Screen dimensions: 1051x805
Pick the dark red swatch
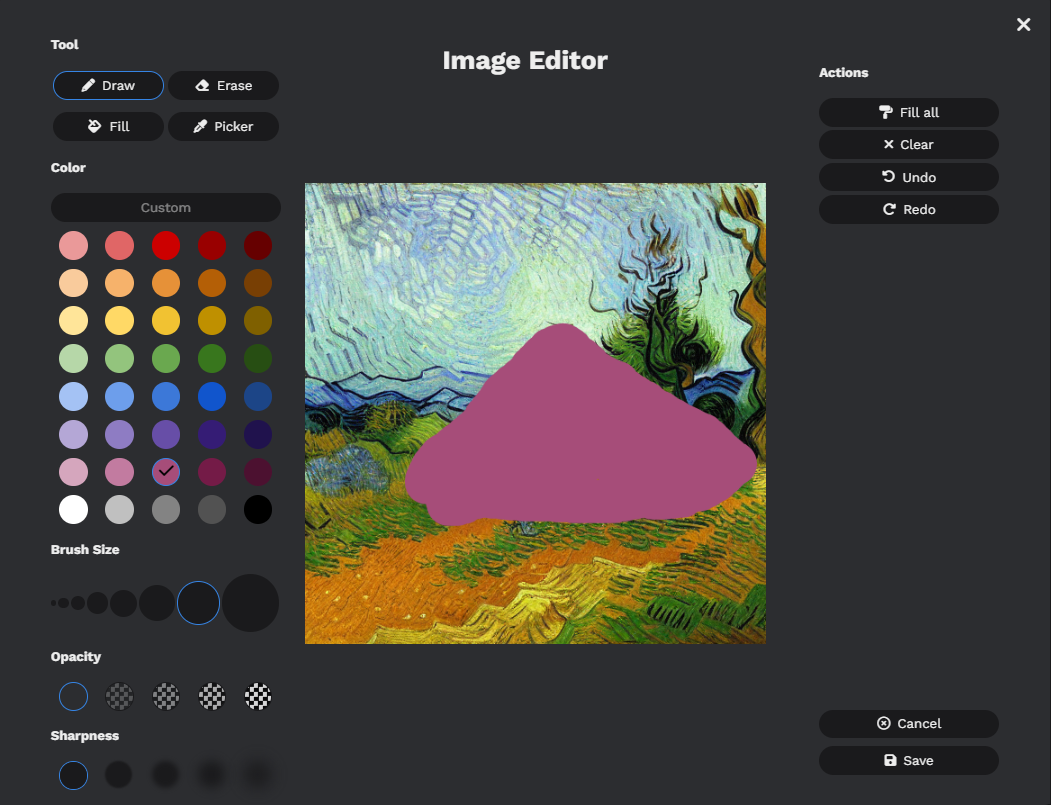(x=212, y=245)
